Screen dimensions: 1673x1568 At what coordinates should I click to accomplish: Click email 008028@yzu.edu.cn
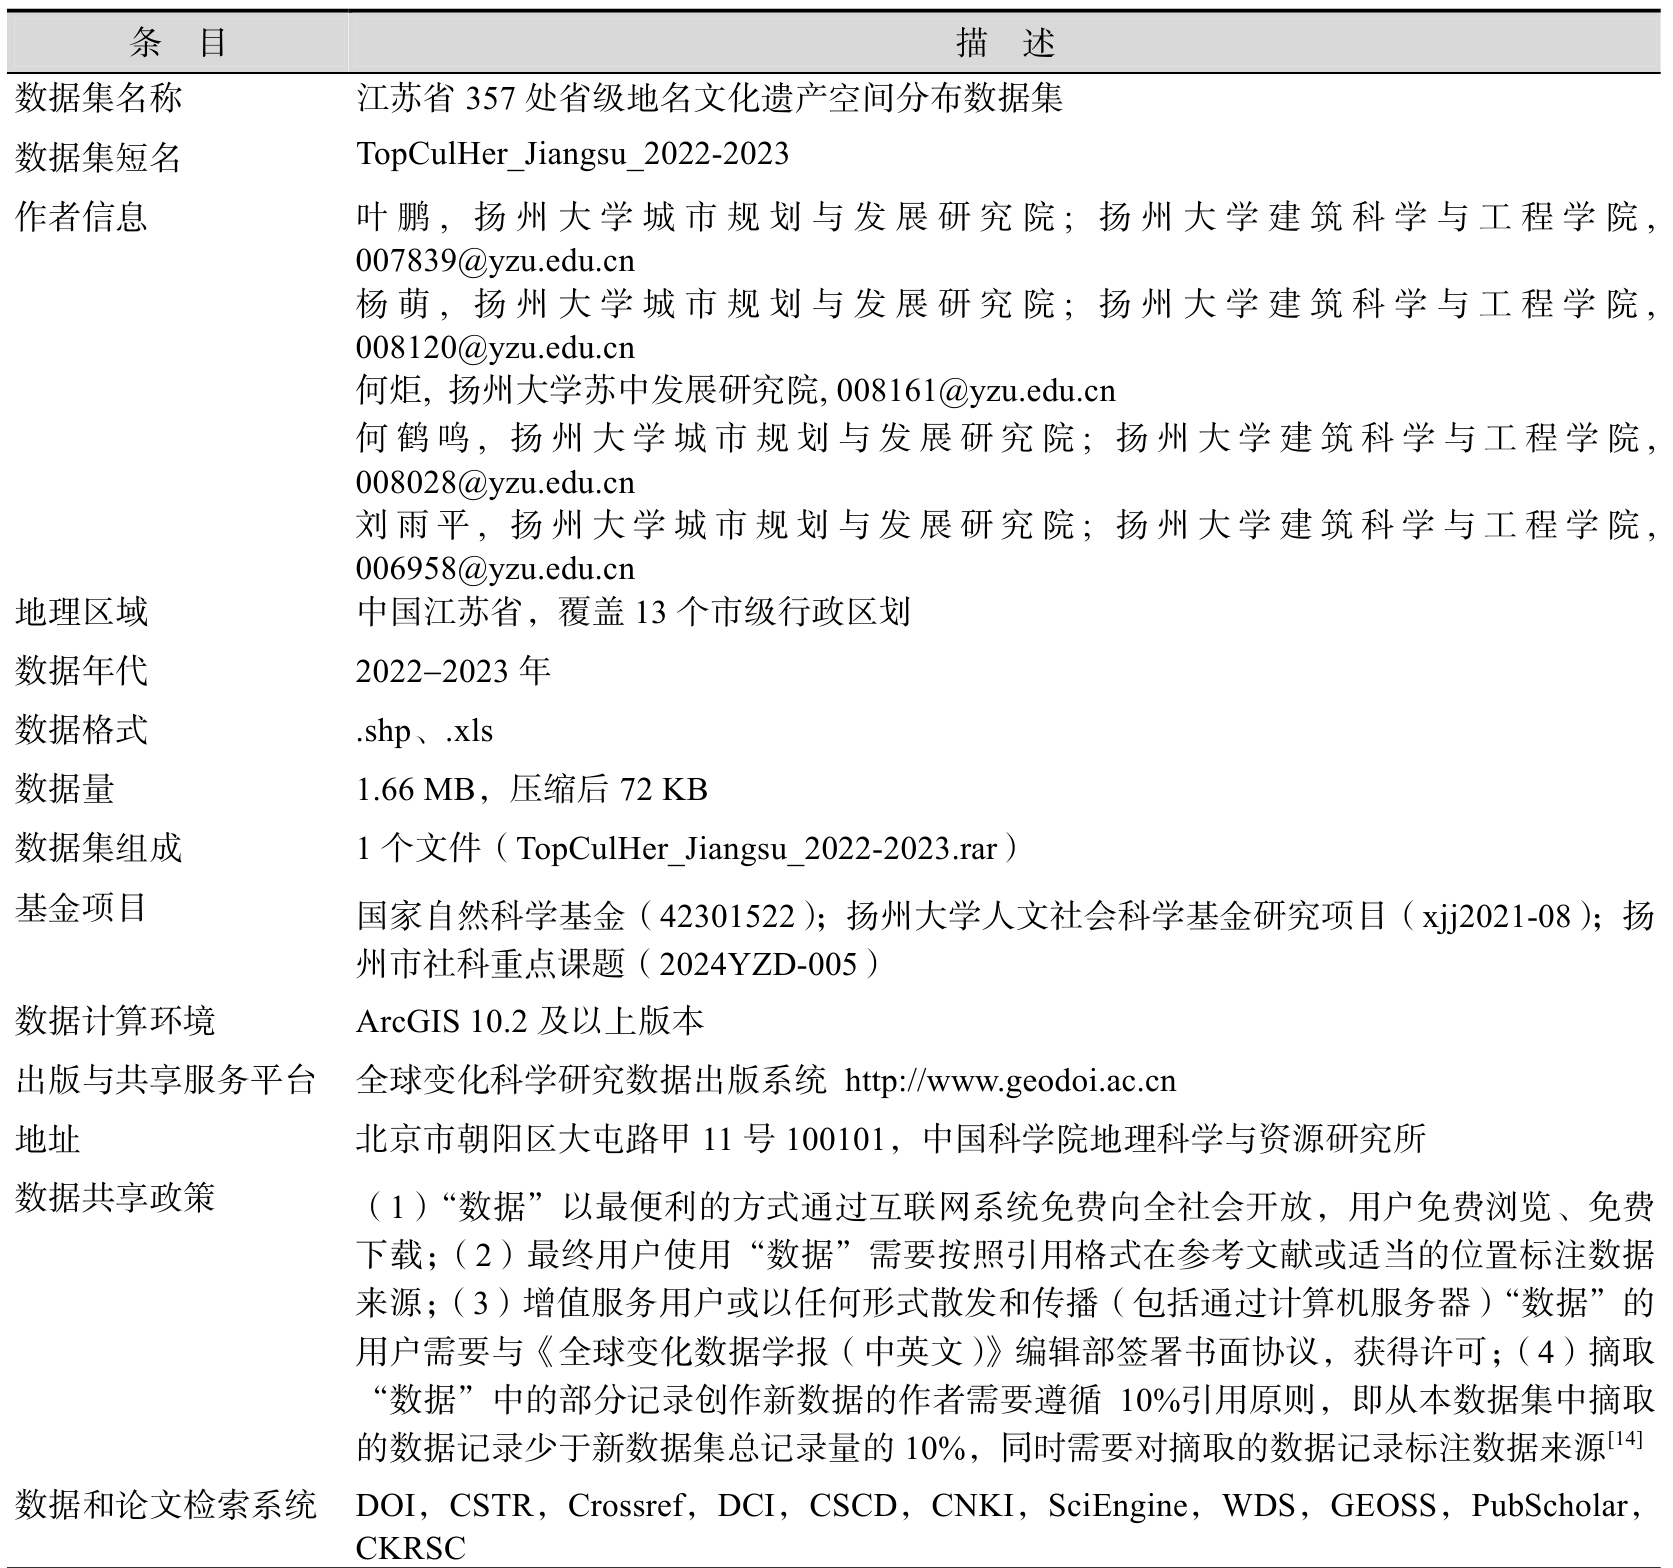pyautogui.click(x=495, y=482)
